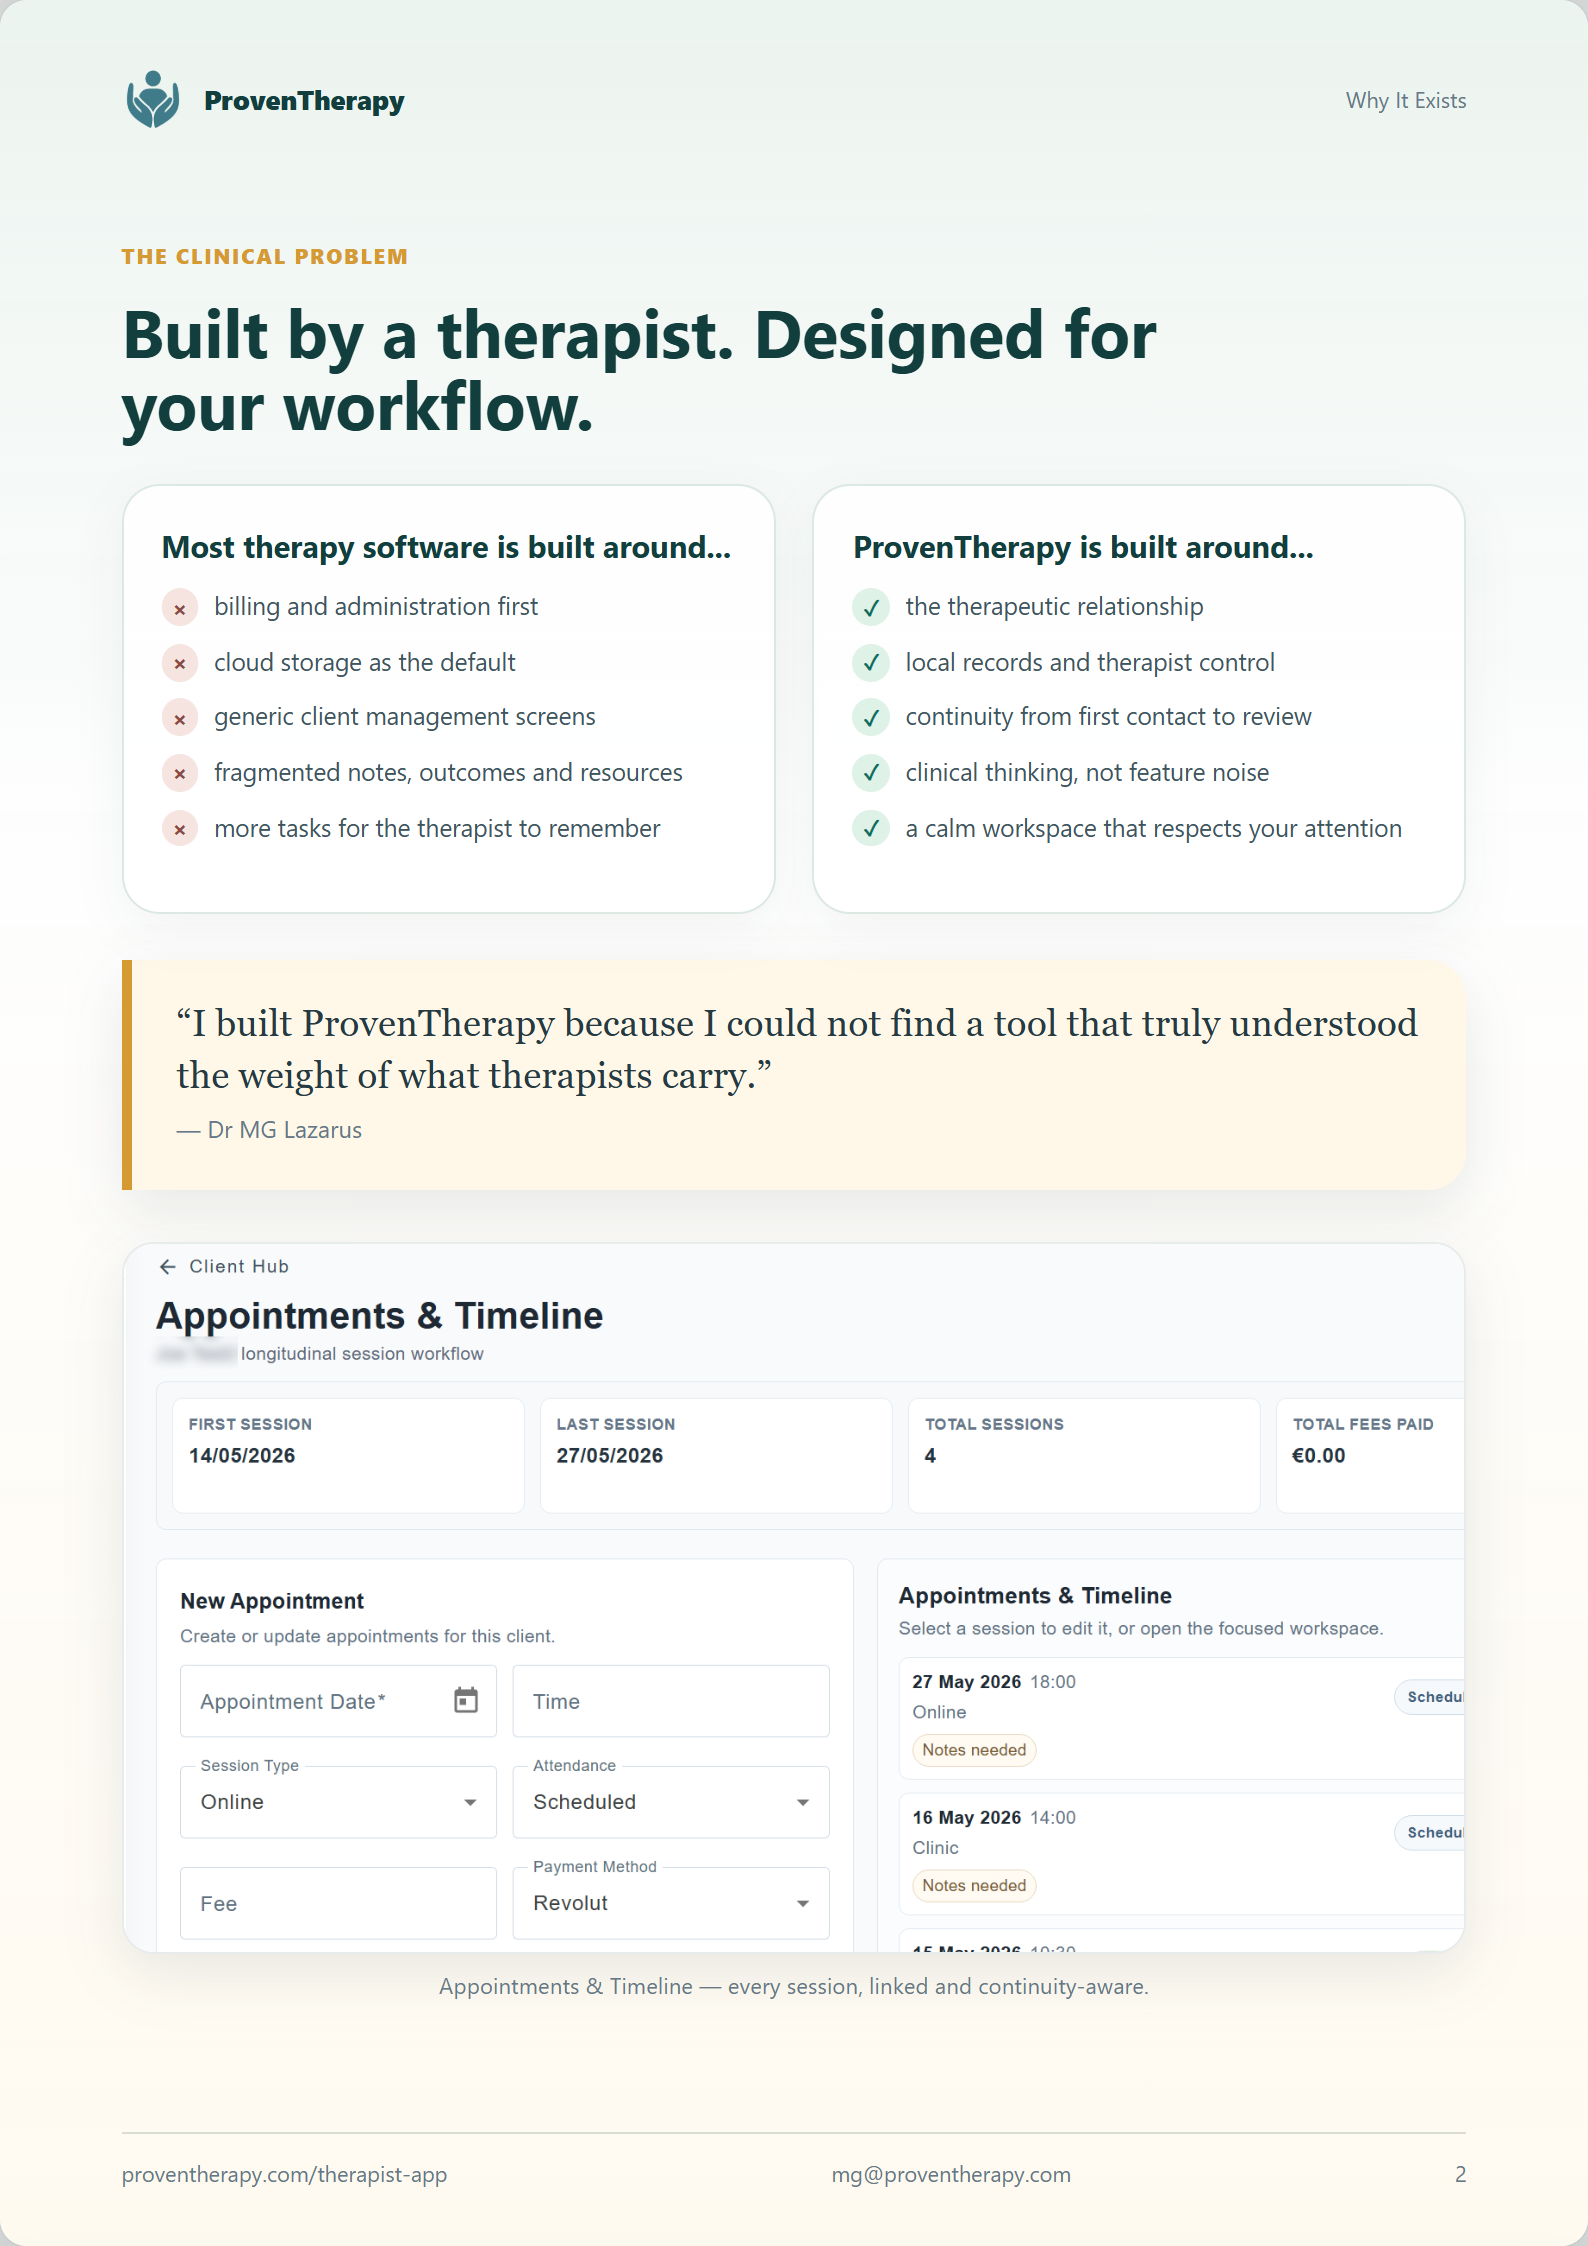1588x2246 pixels.
Task: Click the cross icon next to cloud storage
Action: click(x=180, y=663)
